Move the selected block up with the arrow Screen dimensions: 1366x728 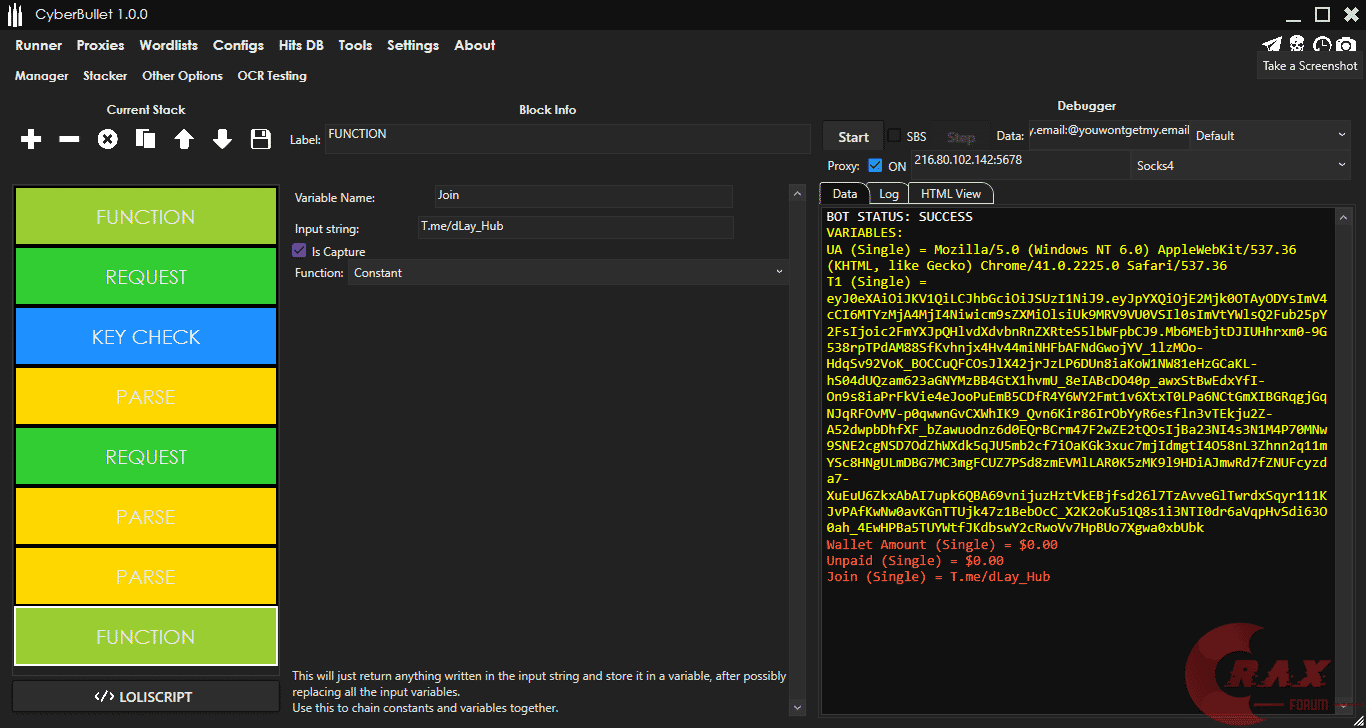coord(184,140)
